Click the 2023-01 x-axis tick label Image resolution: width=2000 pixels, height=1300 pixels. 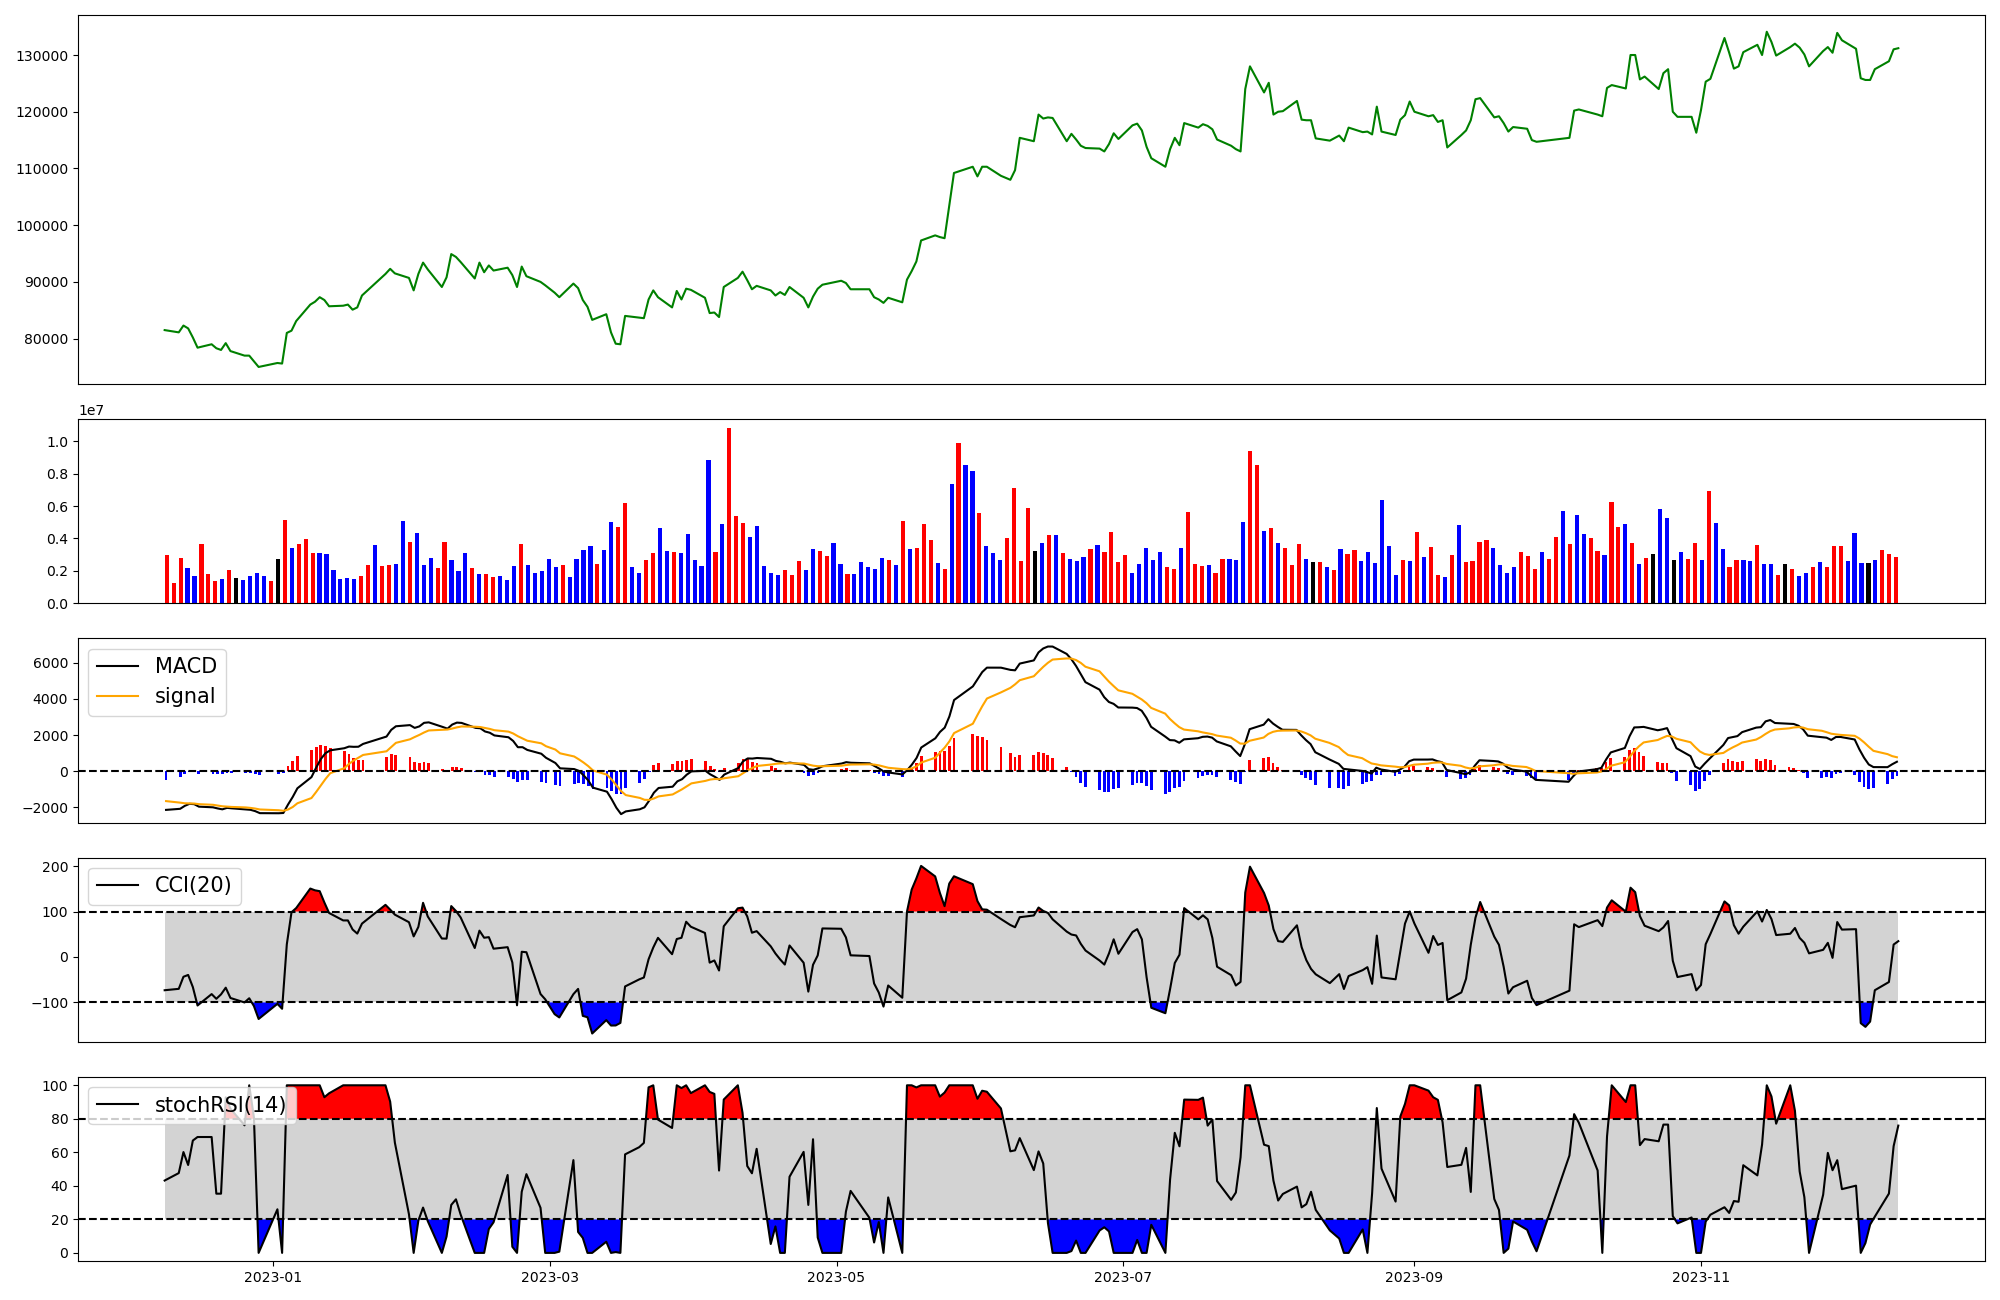(272, 1277)
